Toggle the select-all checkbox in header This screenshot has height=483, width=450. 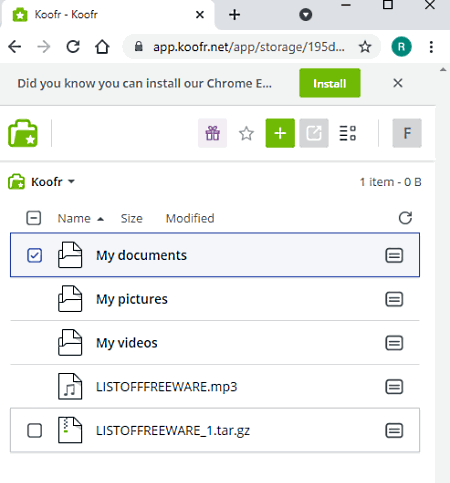[34, 218]
